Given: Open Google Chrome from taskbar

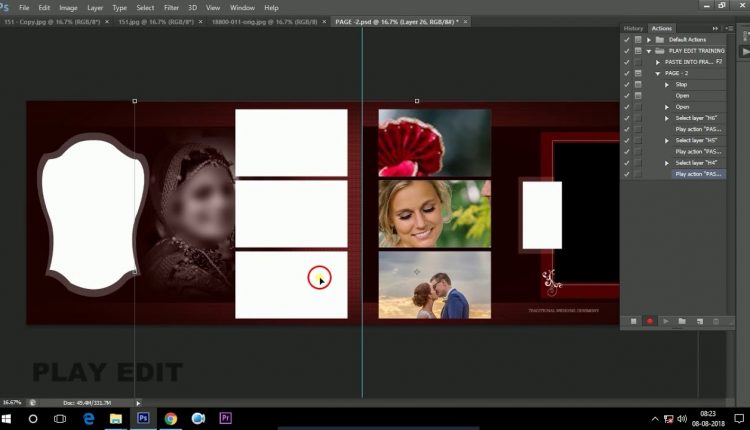Looking at the screenshot, I should [170, 419].
